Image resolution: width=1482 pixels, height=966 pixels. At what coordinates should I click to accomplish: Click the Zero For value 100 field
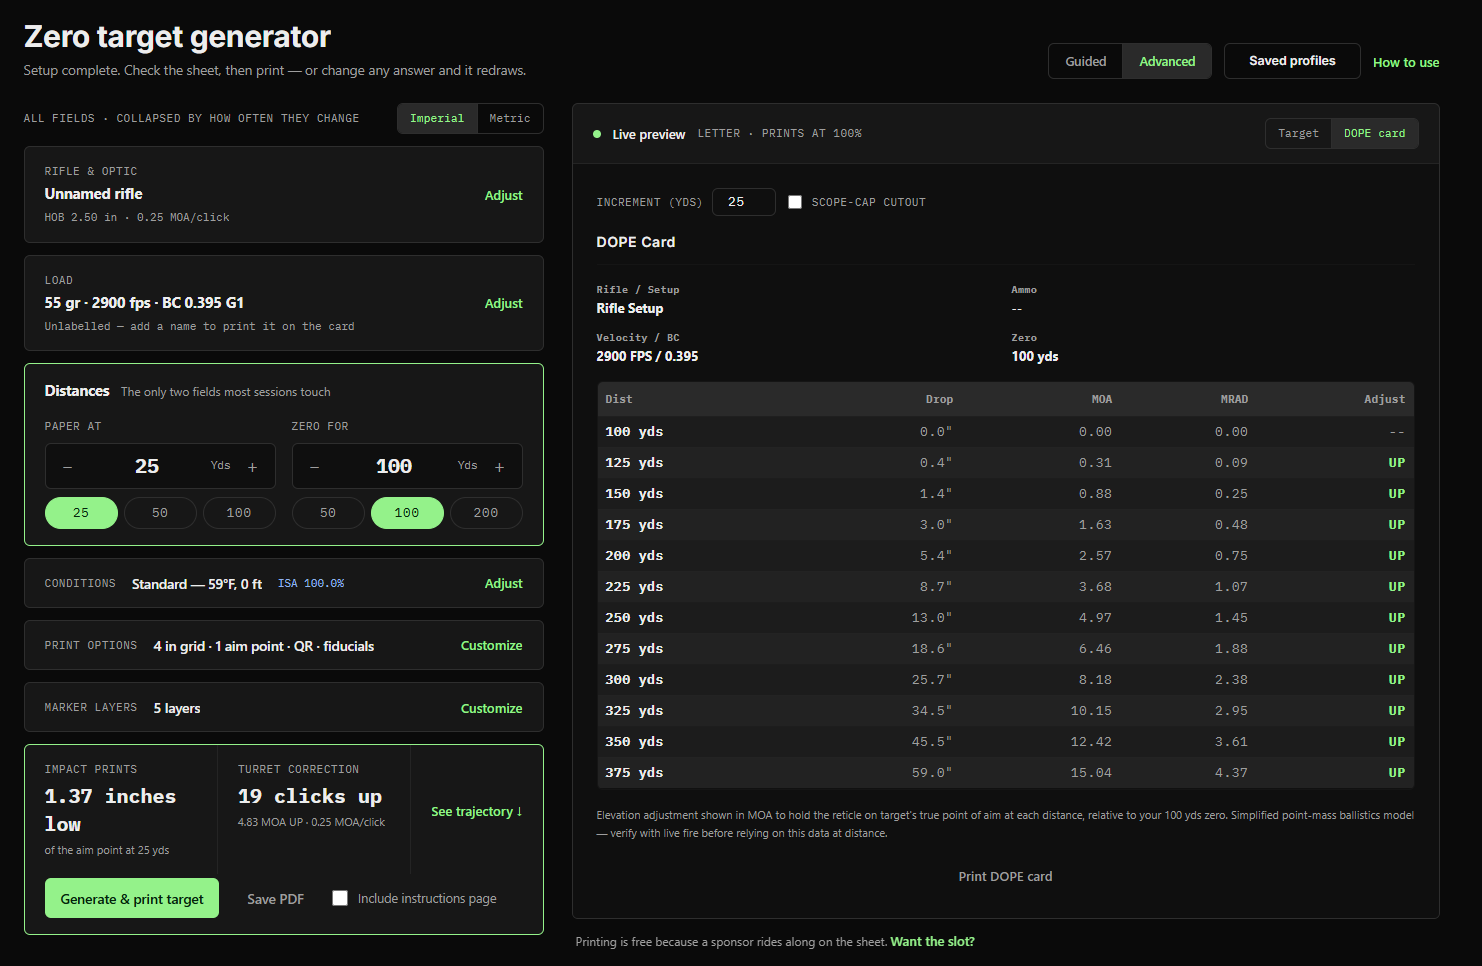[x=394, y=466]
